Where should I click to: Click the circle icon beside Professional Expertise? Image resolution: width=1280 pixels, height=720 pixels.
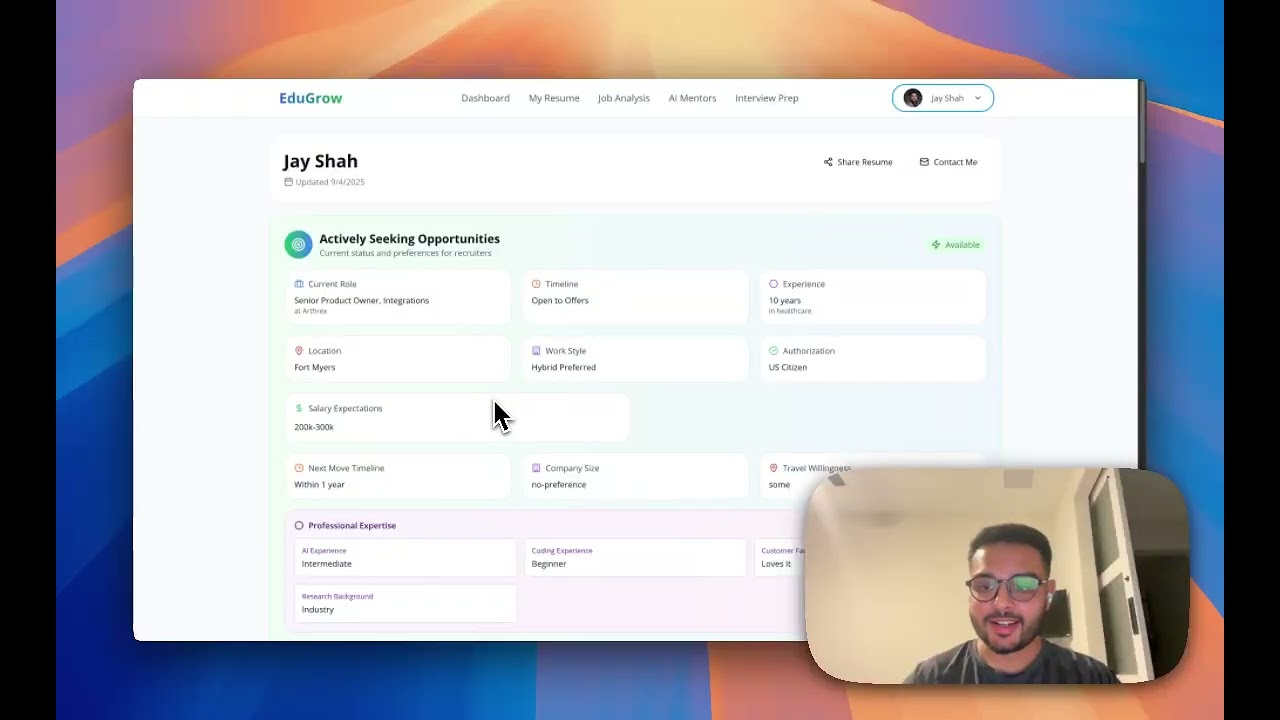click(299, 525)
